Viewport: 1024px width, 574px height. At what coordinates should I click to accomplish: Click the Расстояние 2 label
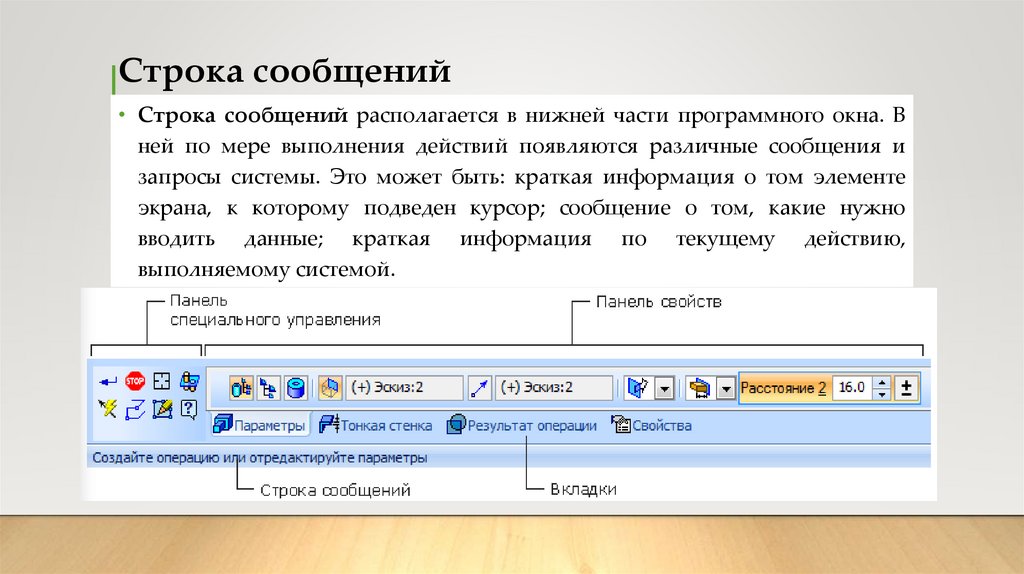783,388
